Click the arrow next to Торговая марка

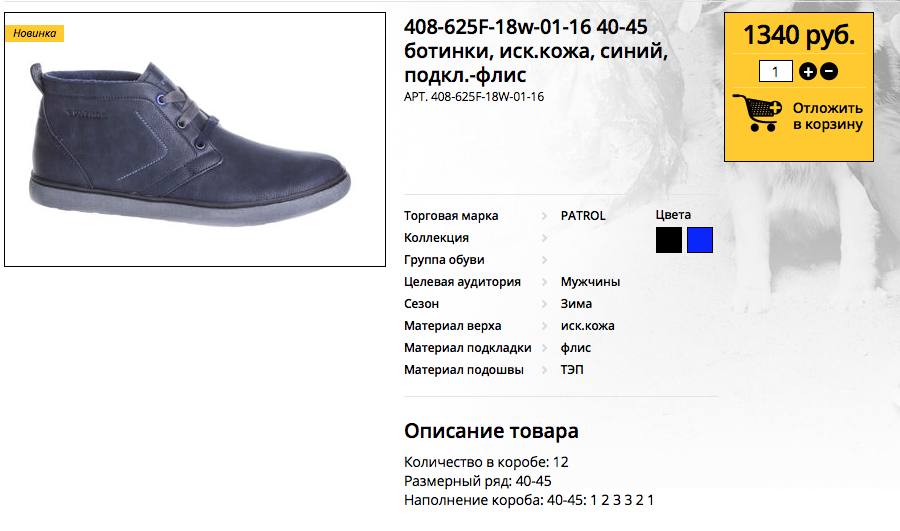544,216
